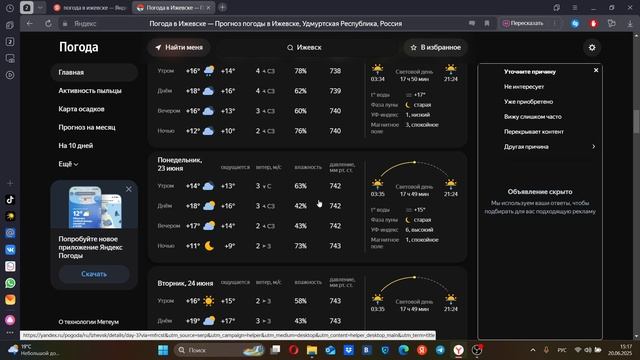
Task: Click the Найти меня location button
Action: click(179, 47)
